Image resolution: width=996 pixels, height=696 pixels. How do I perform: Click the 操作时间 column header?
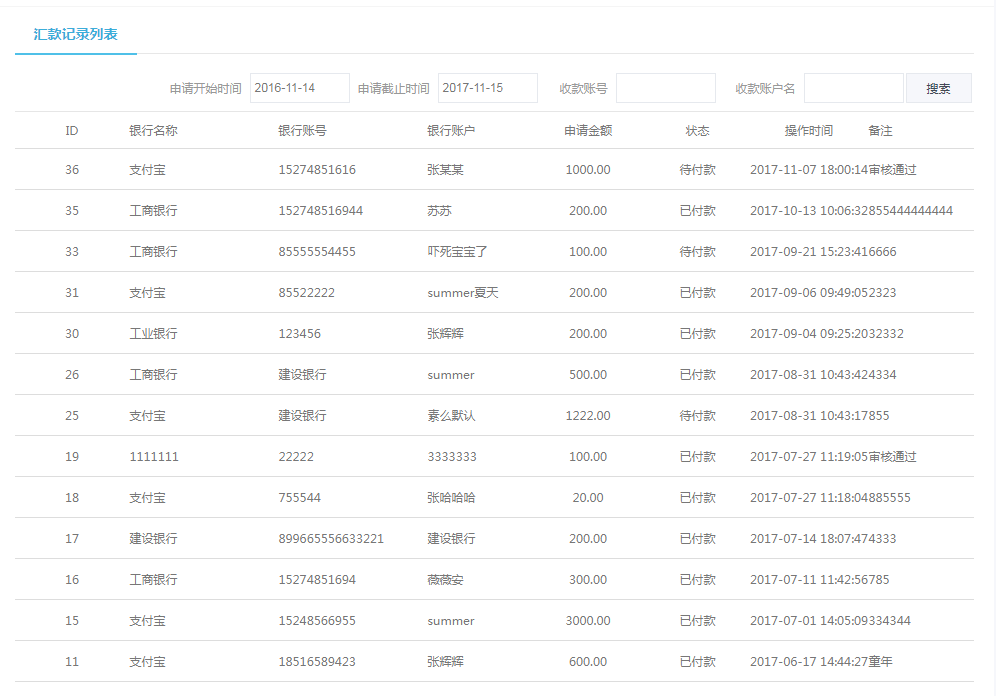click(808, 131)
